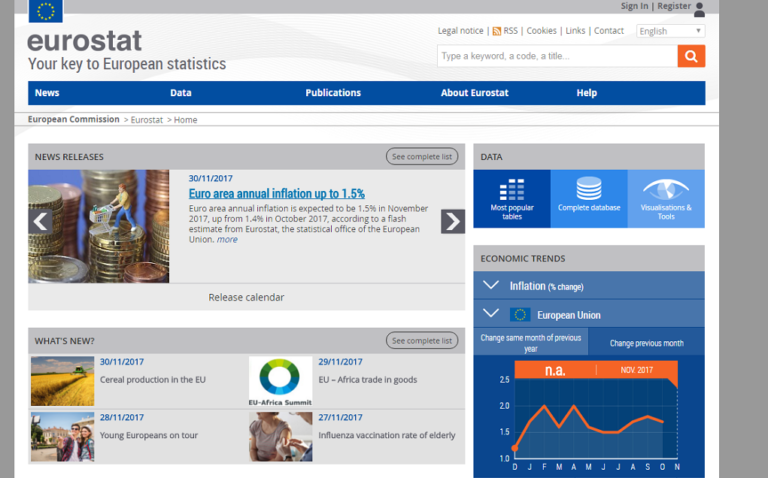Viewport: 768px width, 478px height.
Task: Click the coins shopping cart news image
Action: [98, 226]
